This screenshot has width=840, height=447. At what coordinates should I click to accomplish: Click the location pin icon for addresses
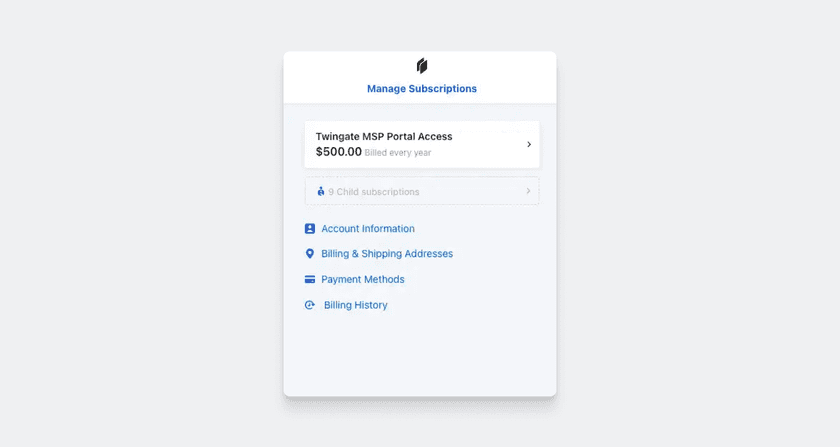pyautogui.click(x=310, y=254)
